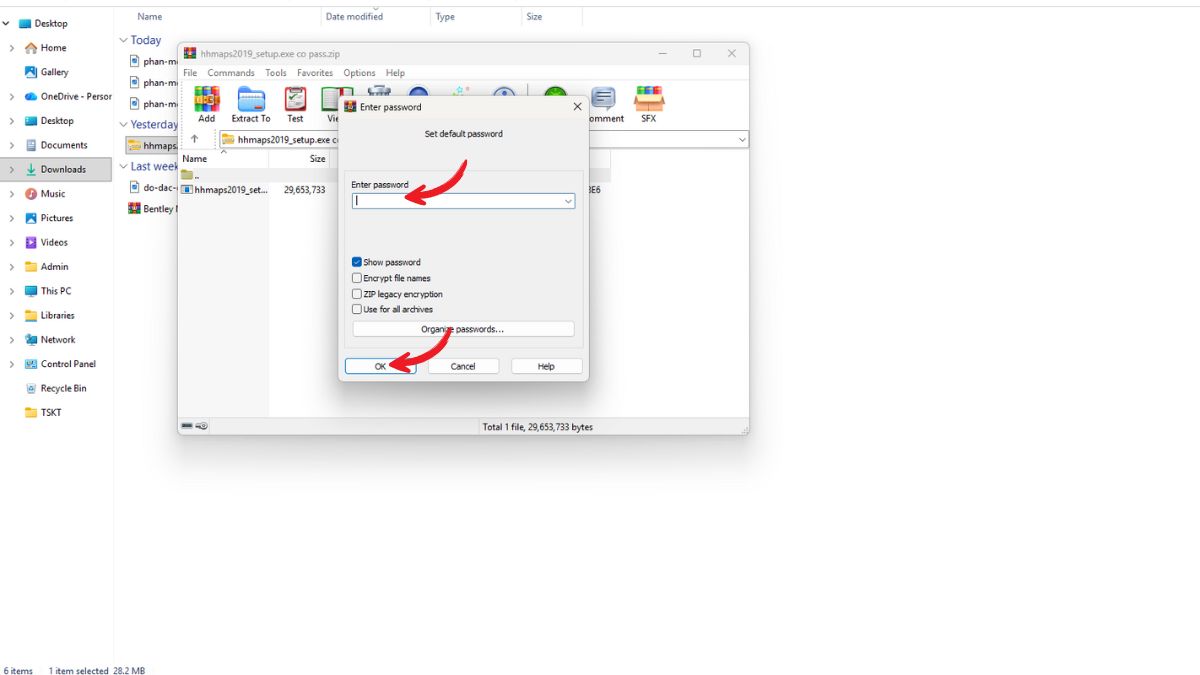
Task: Confirm password with OK button
Action: [380, 366]
